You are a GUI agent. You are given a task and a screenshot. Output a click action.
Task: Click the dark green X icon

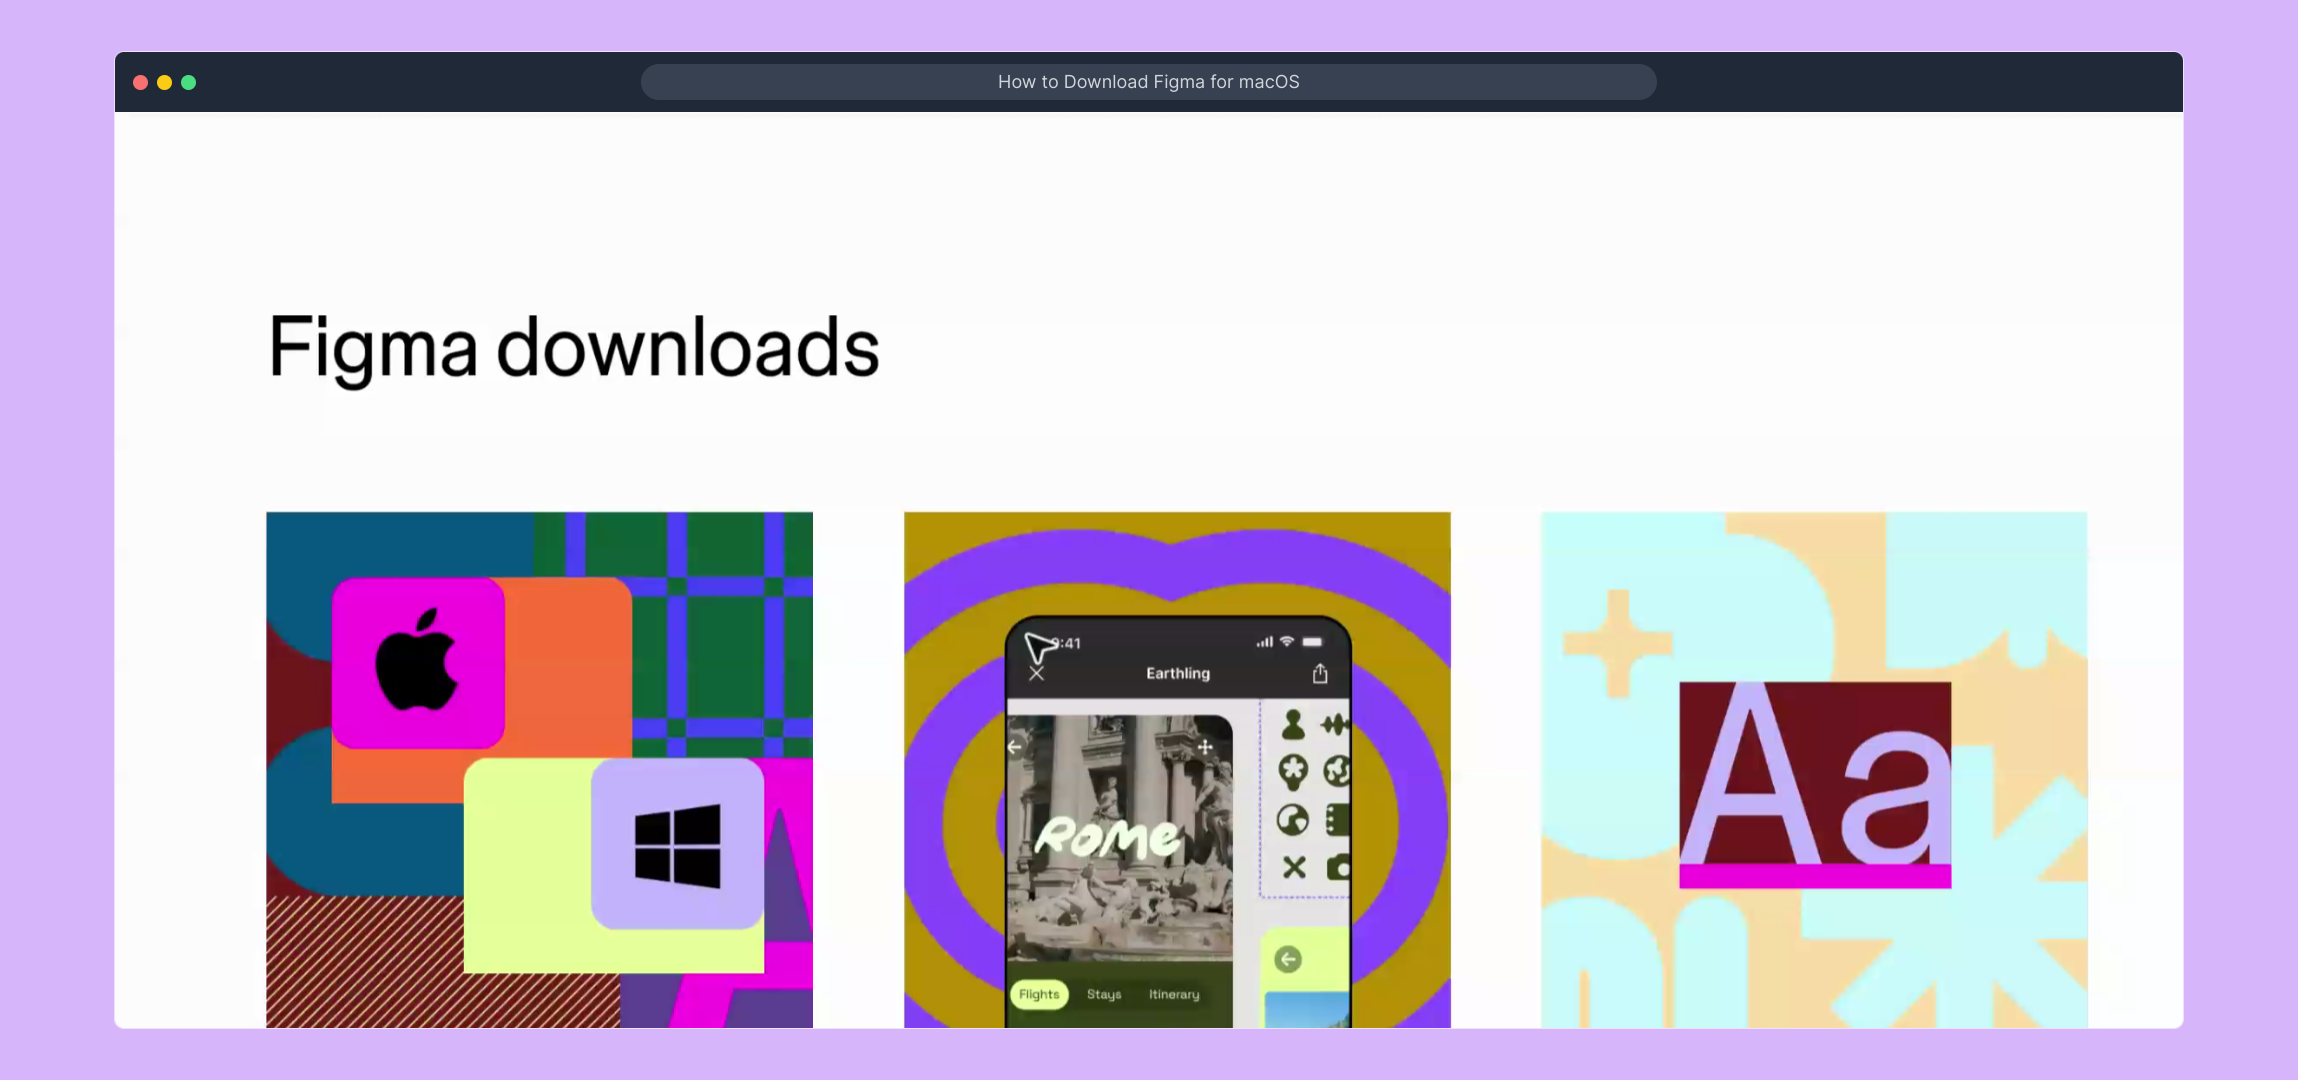pos(1294,867)
